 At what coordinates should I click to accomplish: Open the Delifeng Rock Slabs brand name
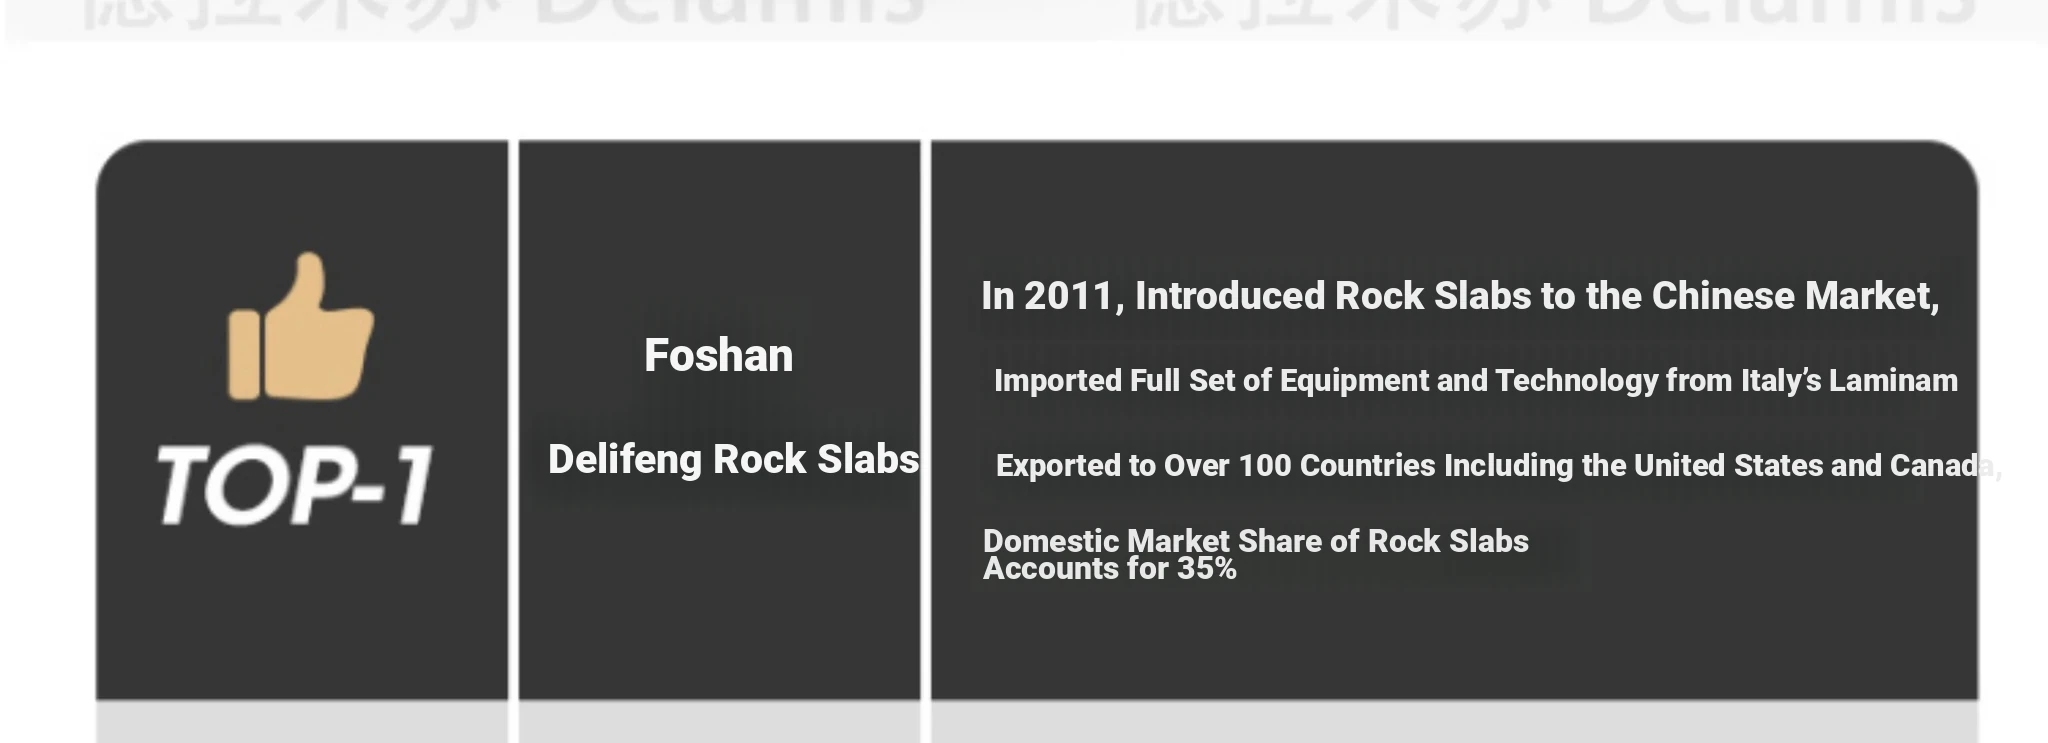pyautogui.click(x=733, y=460)
